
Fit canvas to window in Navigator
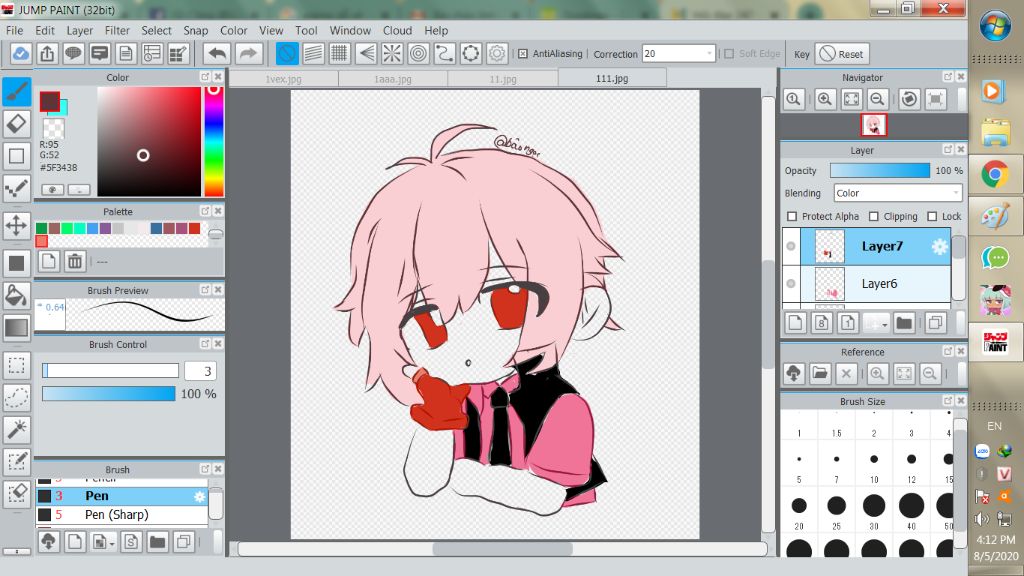[x=852, y=99]
